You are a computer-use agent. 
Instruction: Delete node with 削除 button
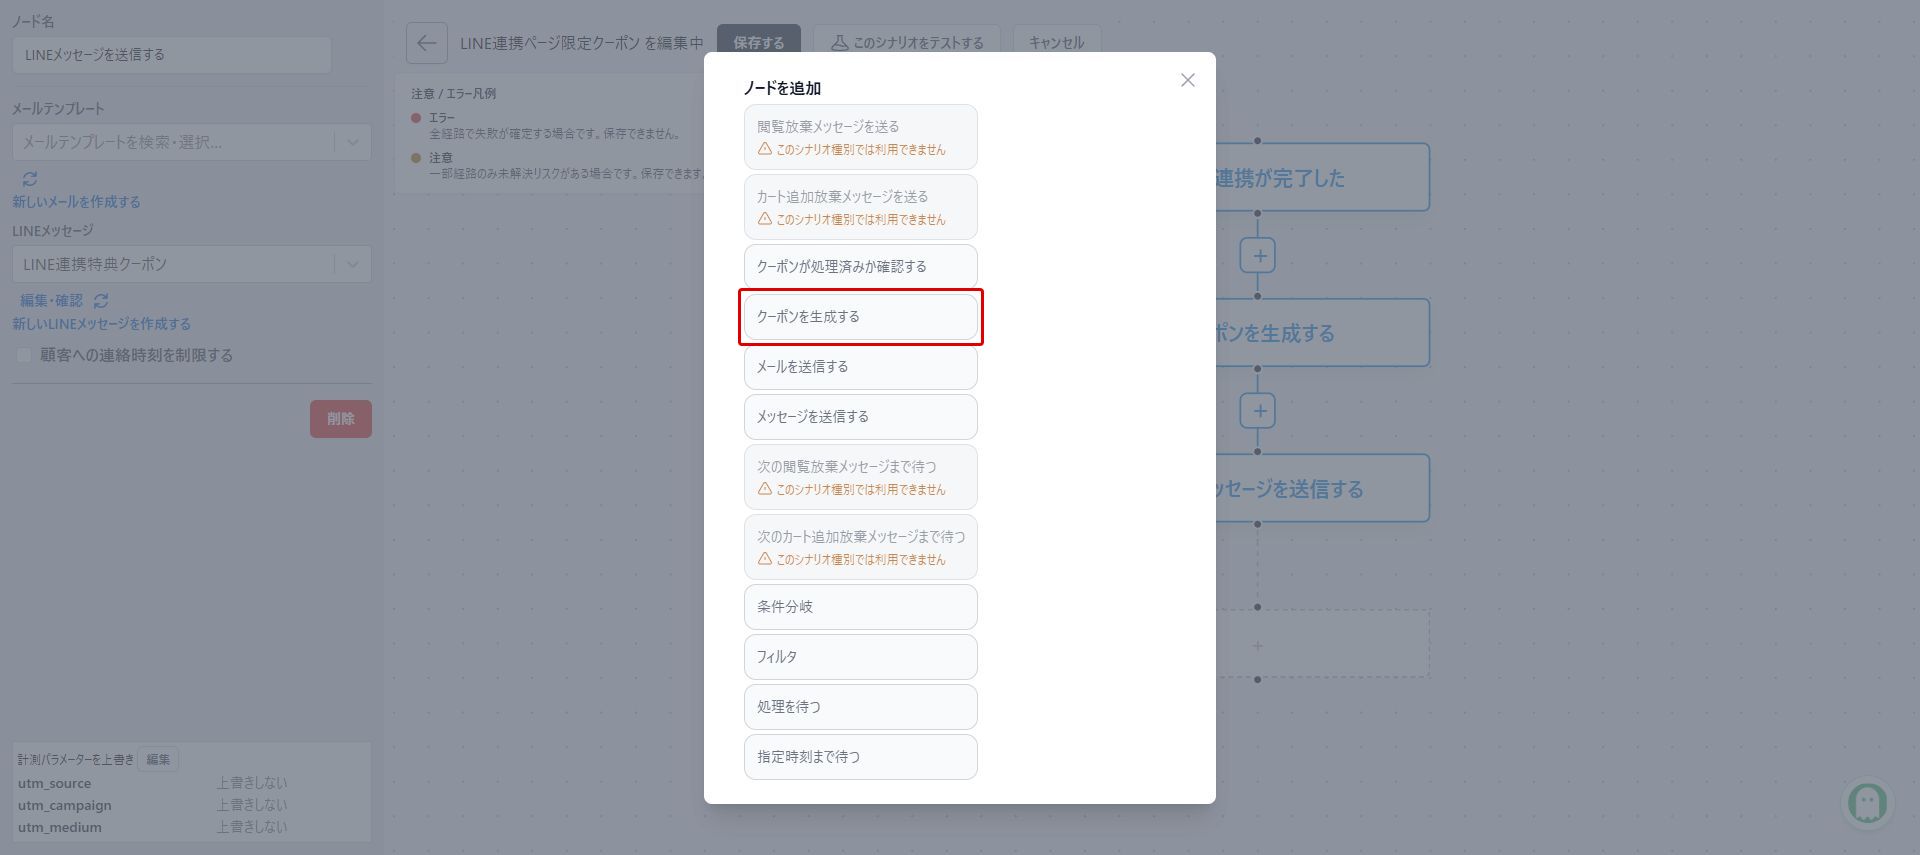(341, 419)
